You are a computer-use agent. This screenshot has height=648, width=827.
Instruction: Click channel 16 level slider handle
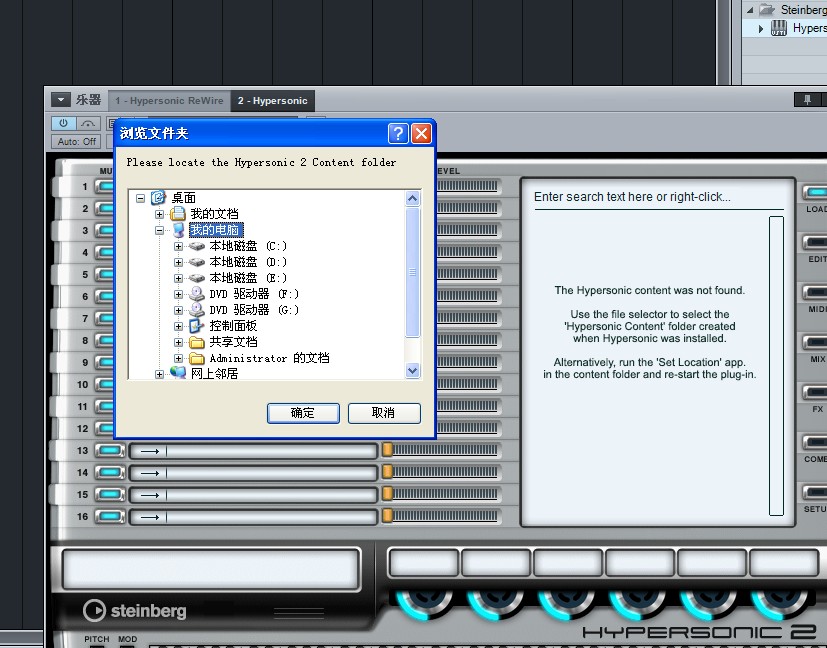click(388, 515)
